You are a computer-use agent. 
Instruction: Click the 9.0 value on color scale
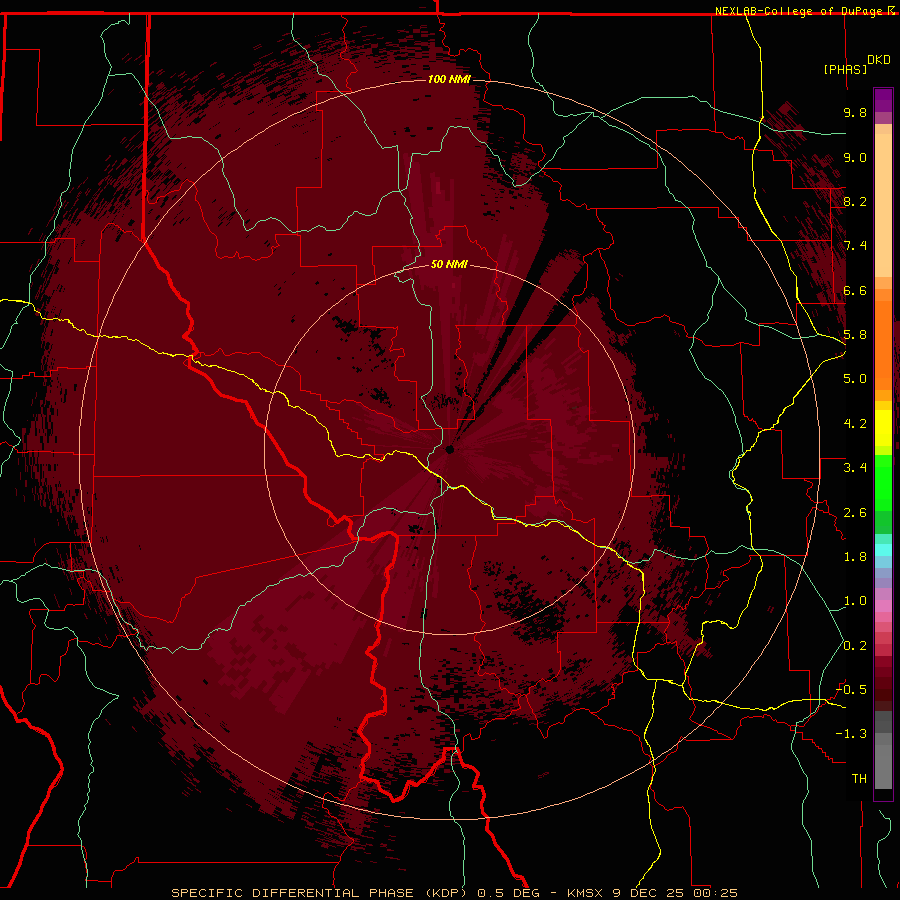tap(855, 157)
